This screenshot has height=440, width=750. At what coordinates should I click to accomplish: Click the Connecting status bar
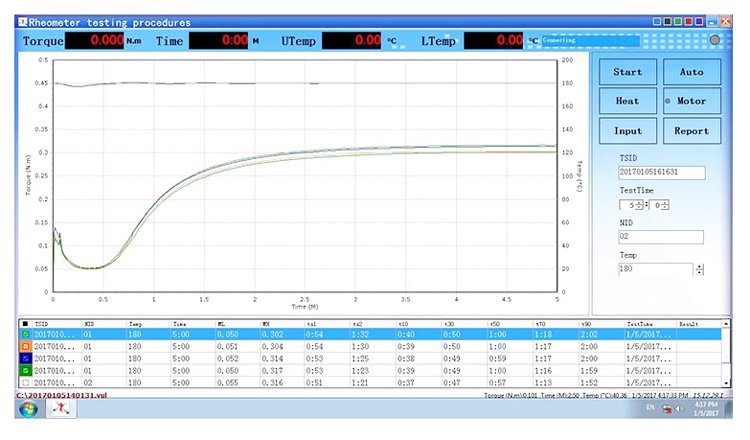tap(590, 41)
